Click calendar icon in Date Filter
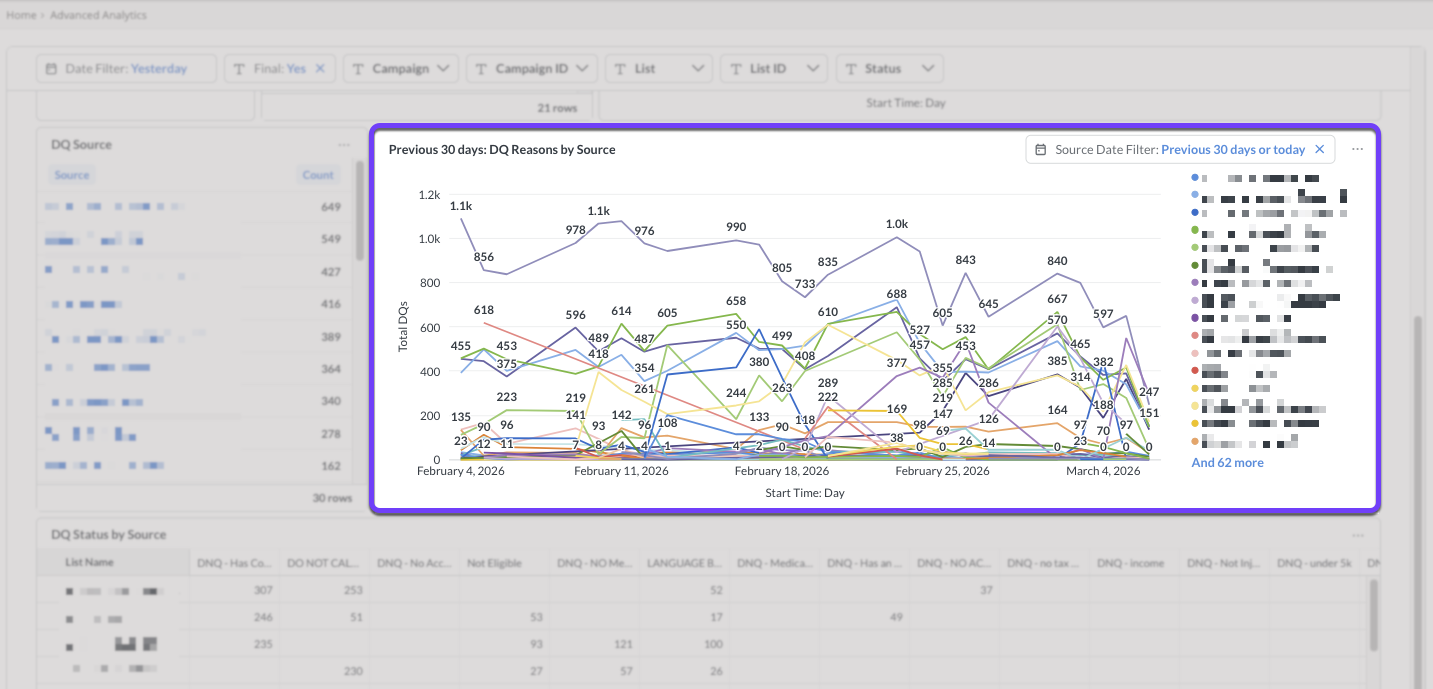This screenshot has height=689, width=1433. [52, 69]
